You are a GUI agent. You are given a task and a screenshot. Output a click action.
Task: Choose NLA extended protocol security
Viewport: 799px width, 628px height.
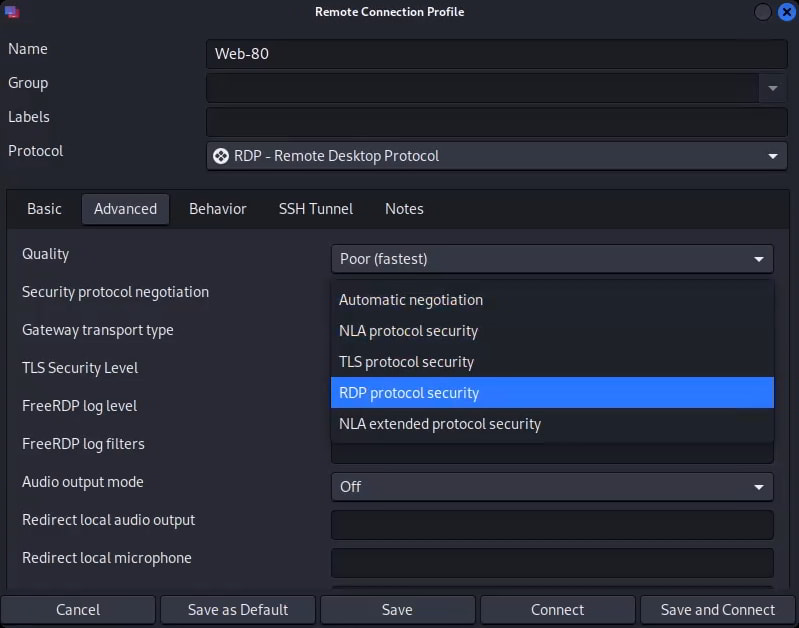(x=440, y=424)
